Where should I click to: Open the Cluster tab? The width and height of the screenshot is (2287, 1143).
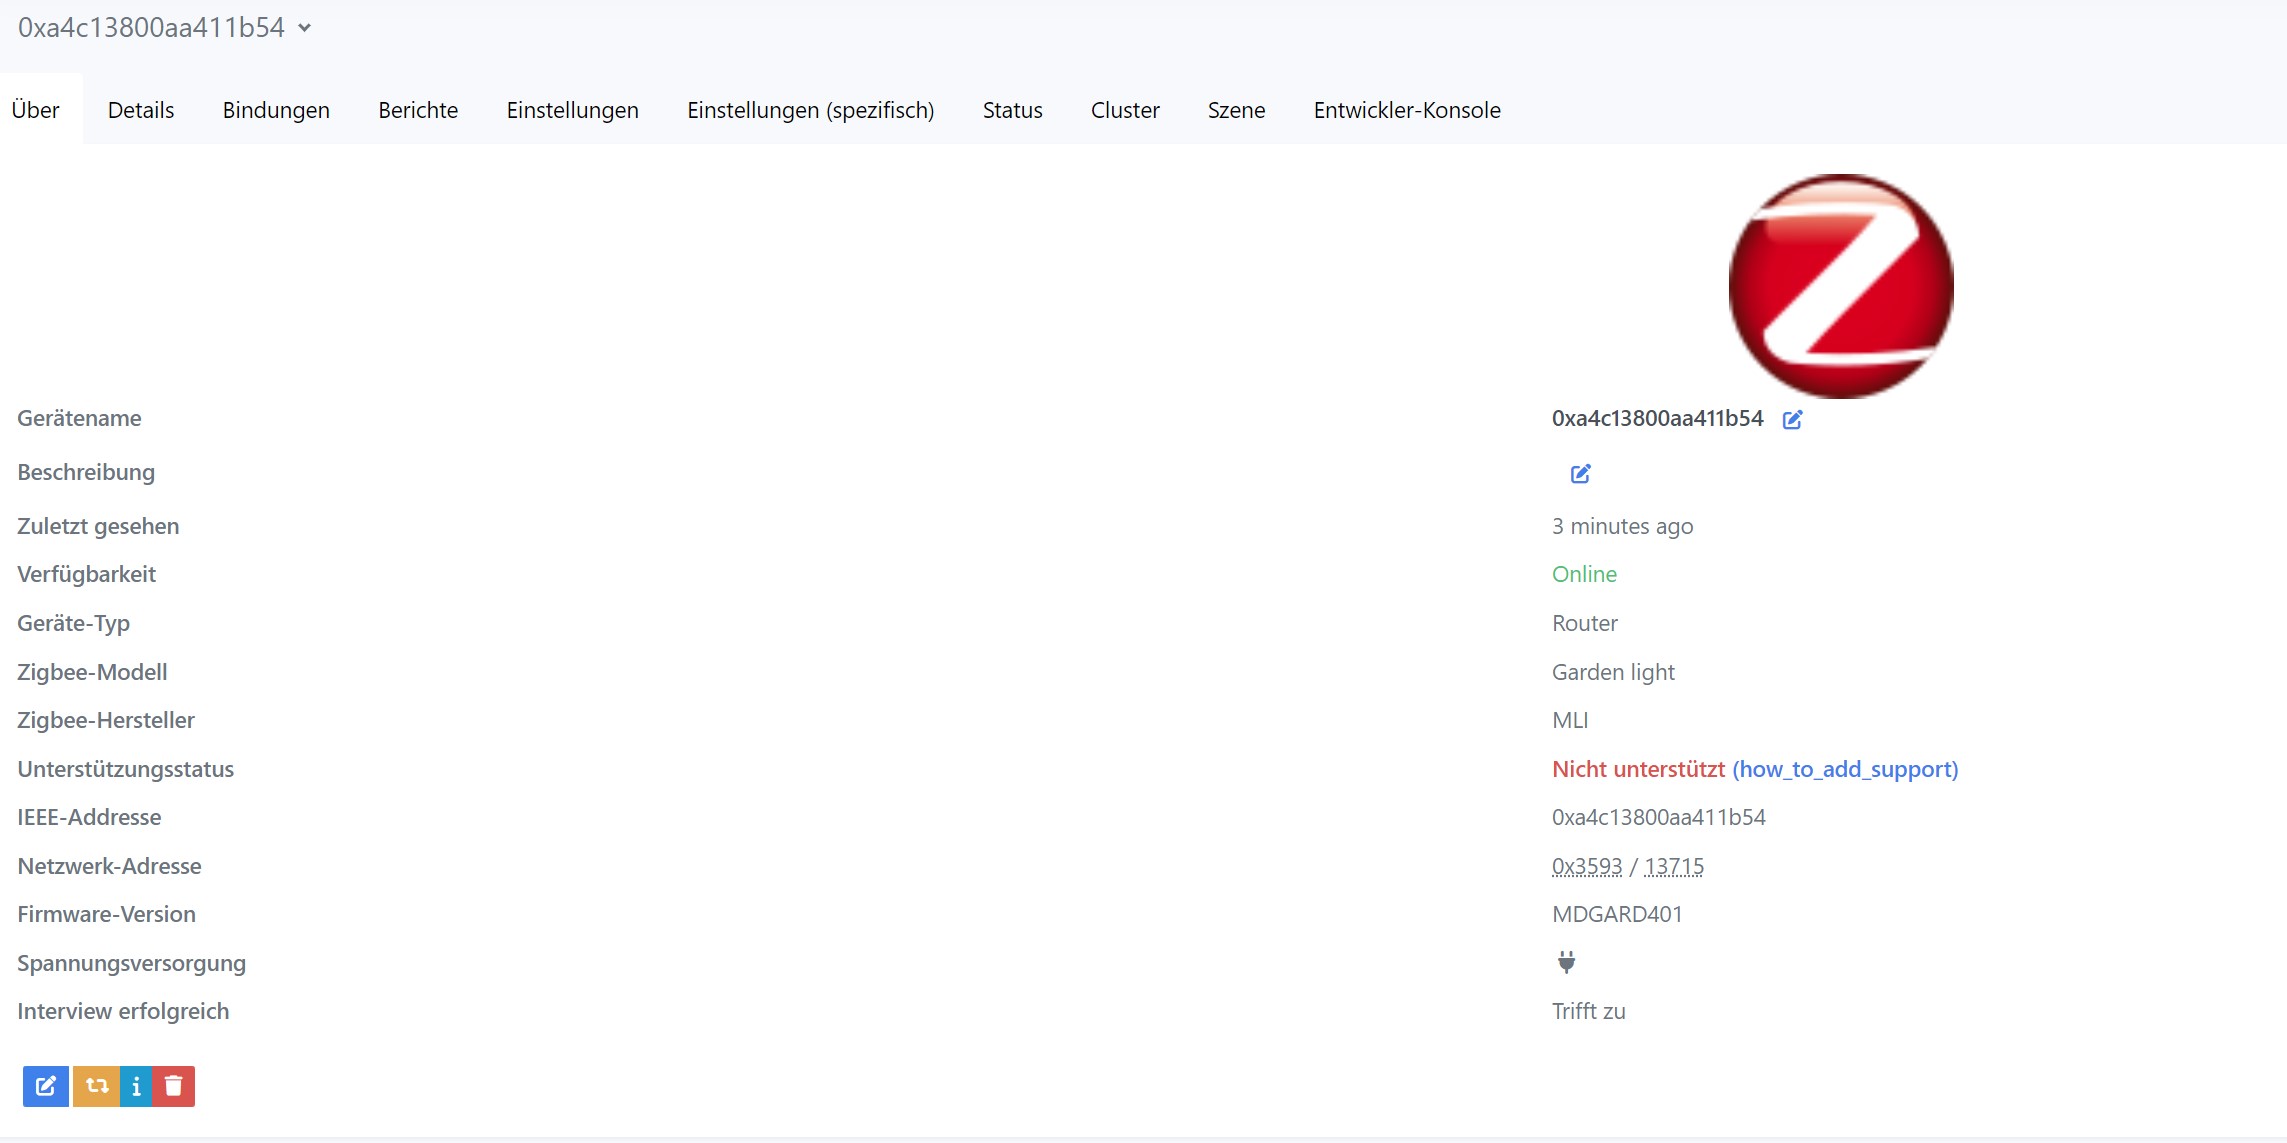tap(1125, 110)
